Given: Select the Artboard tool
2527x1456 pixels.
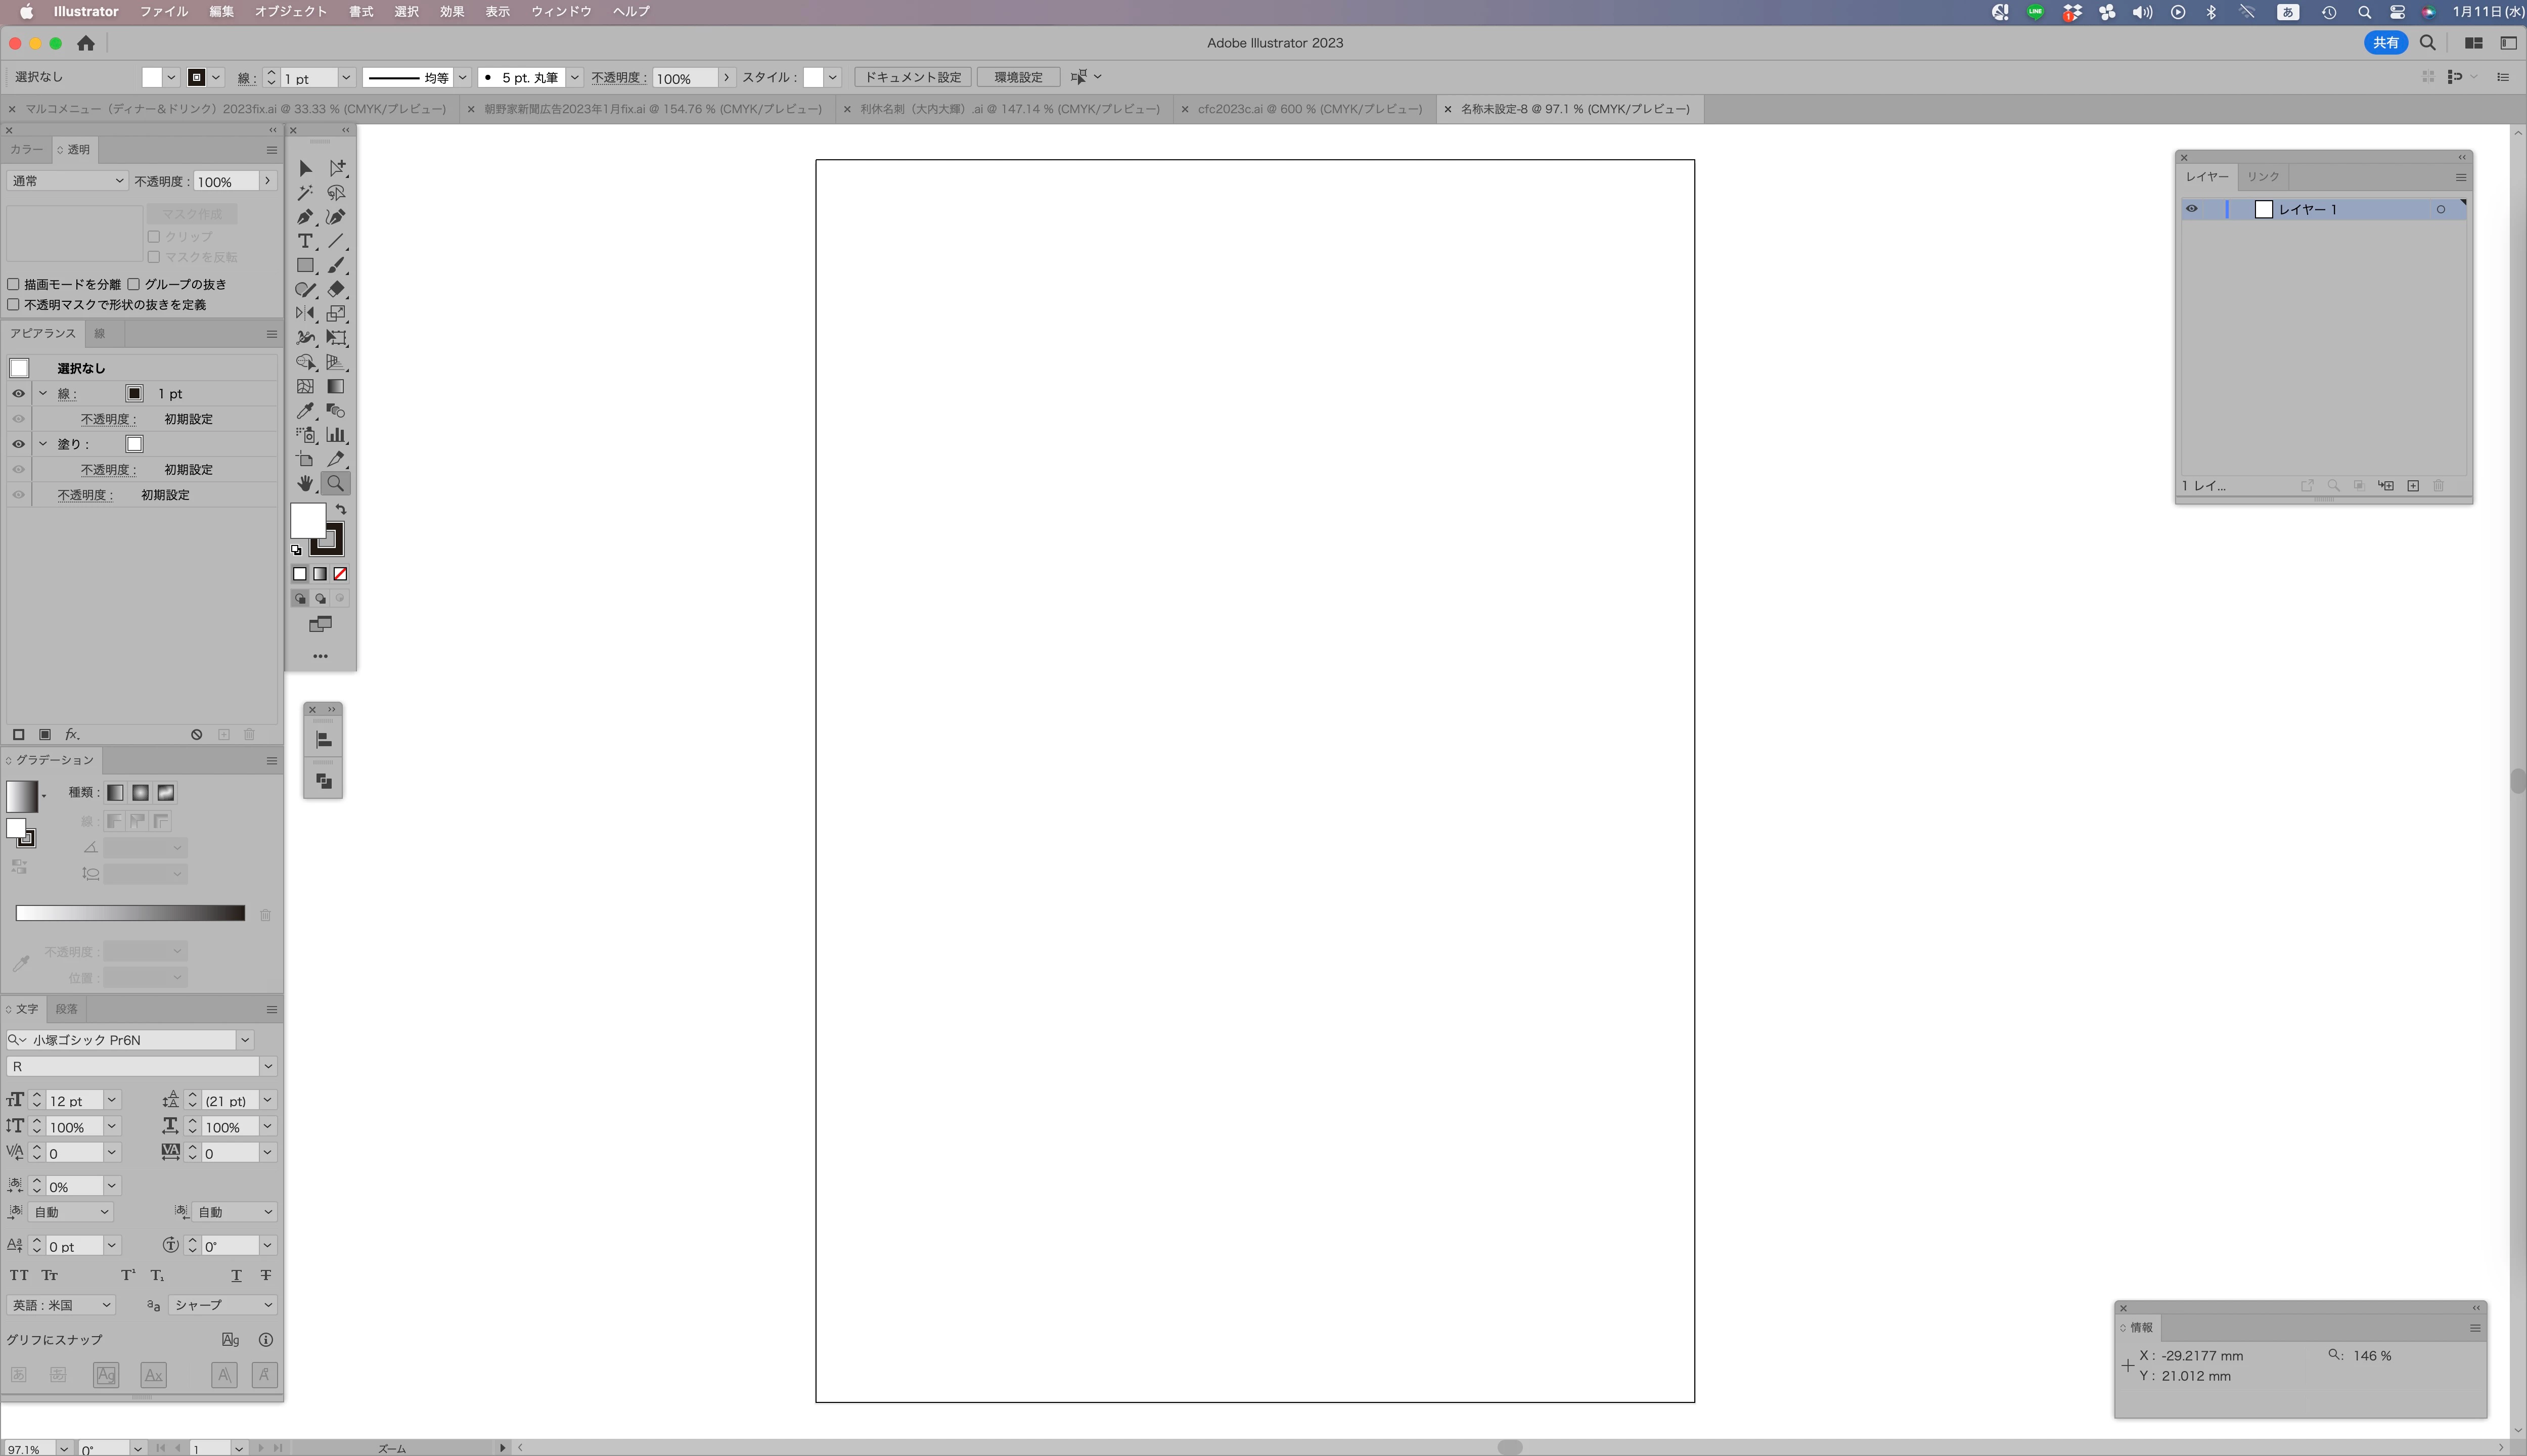Looking at the screenshot, I should pyautogui.click(x=305, y=460).
